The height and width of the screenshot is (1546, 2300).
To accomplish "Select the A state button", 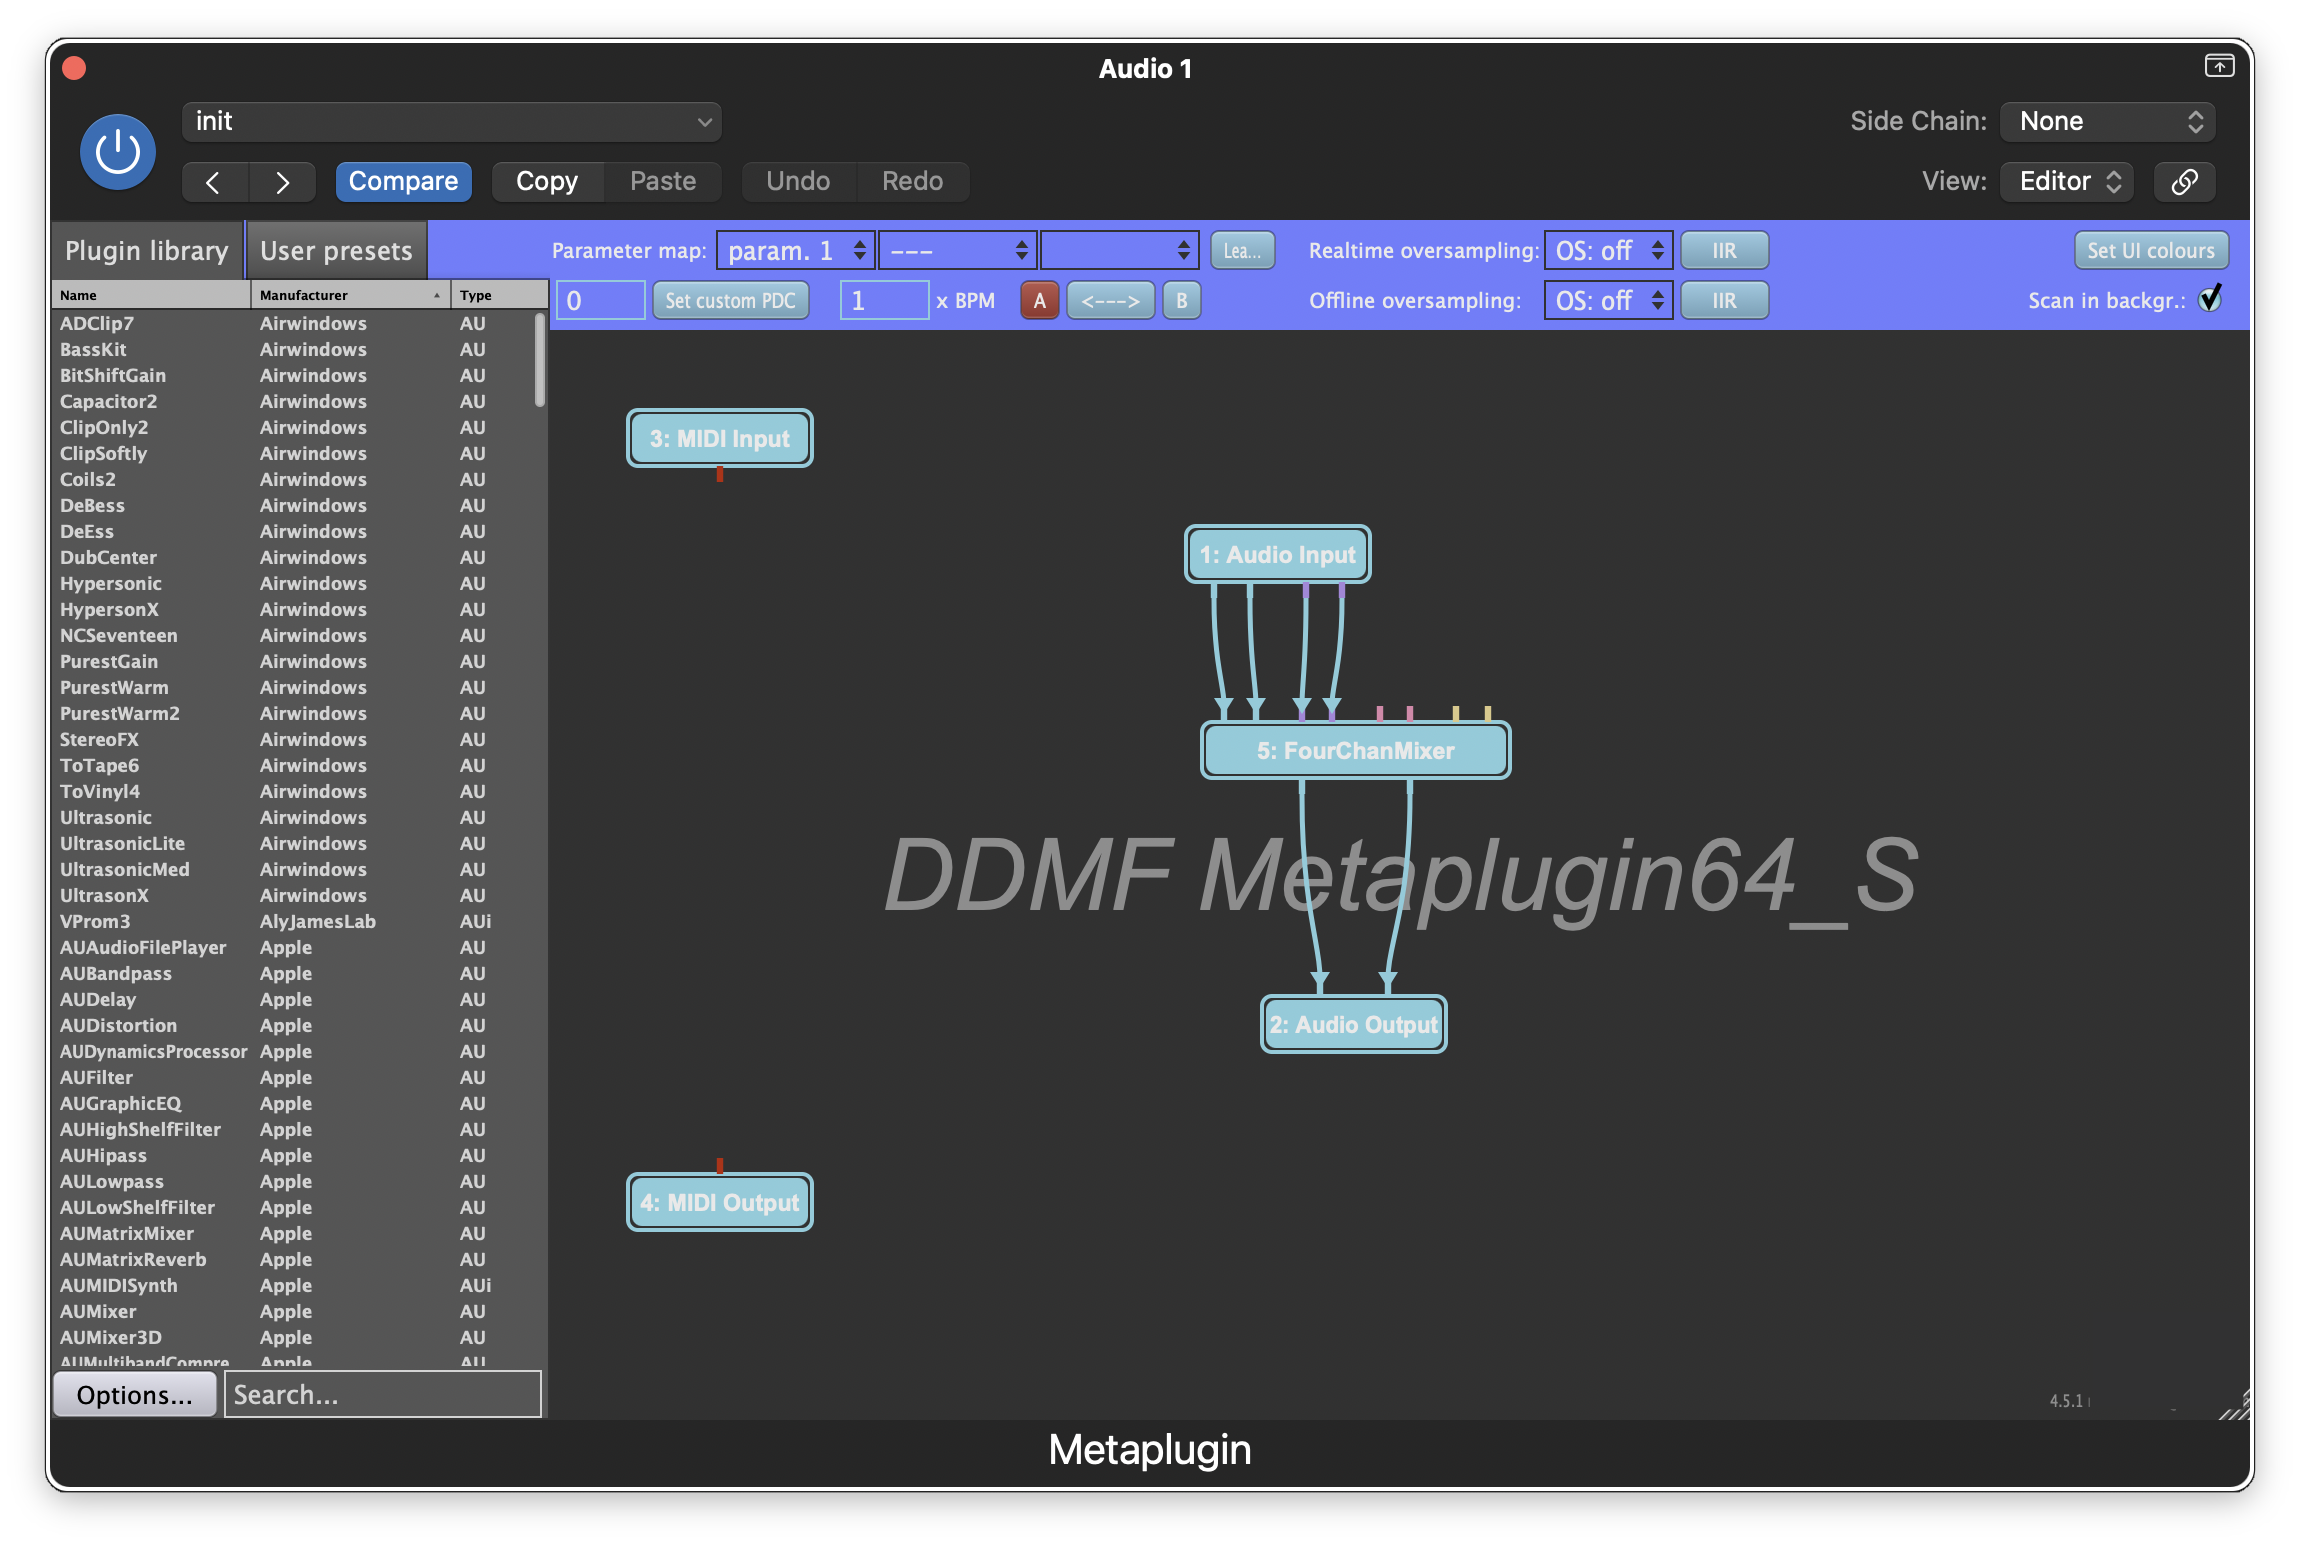I will tap(1040, 301).
